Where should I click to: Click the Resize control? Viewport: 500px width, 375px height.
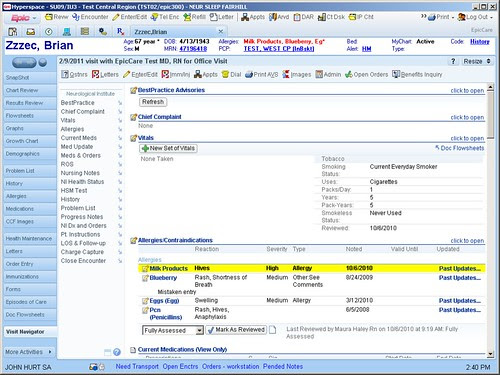(477, 61)
